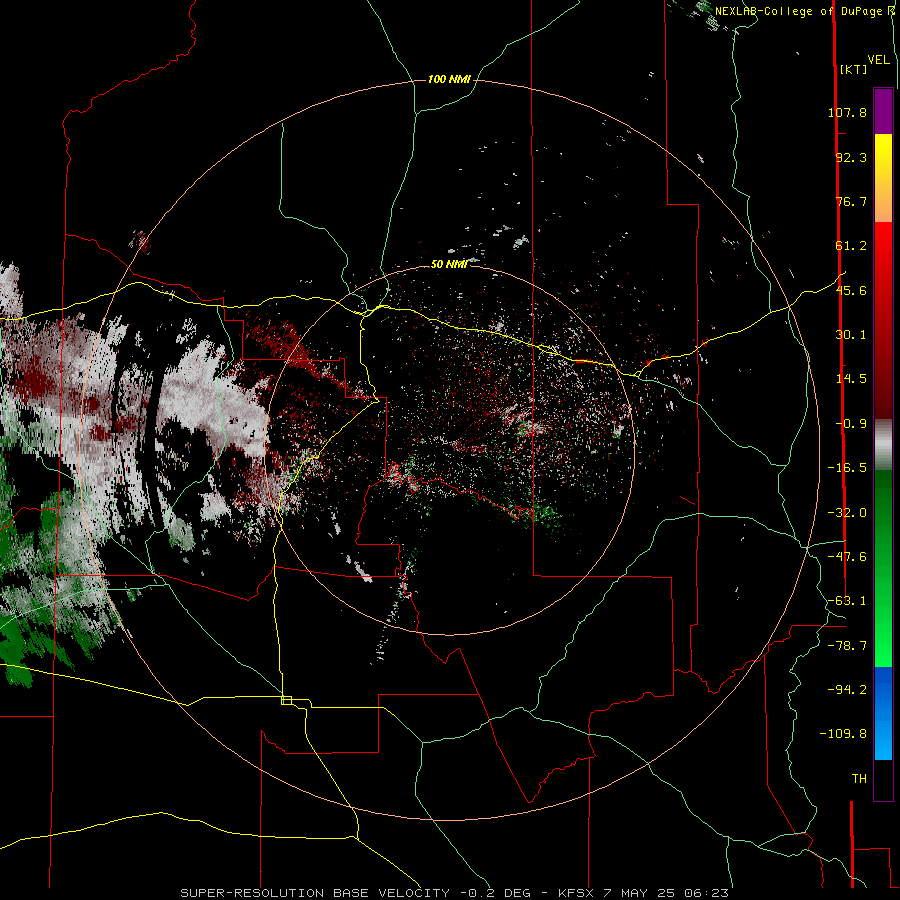
Task: Click the "TH" threshold label on legend
Action: 859,779
